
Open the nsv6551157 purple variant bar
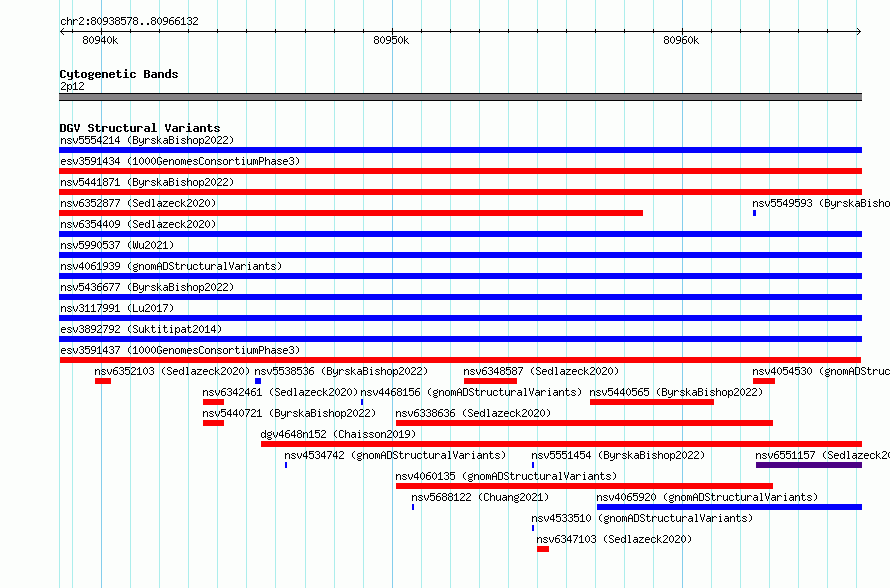(809, 465)
